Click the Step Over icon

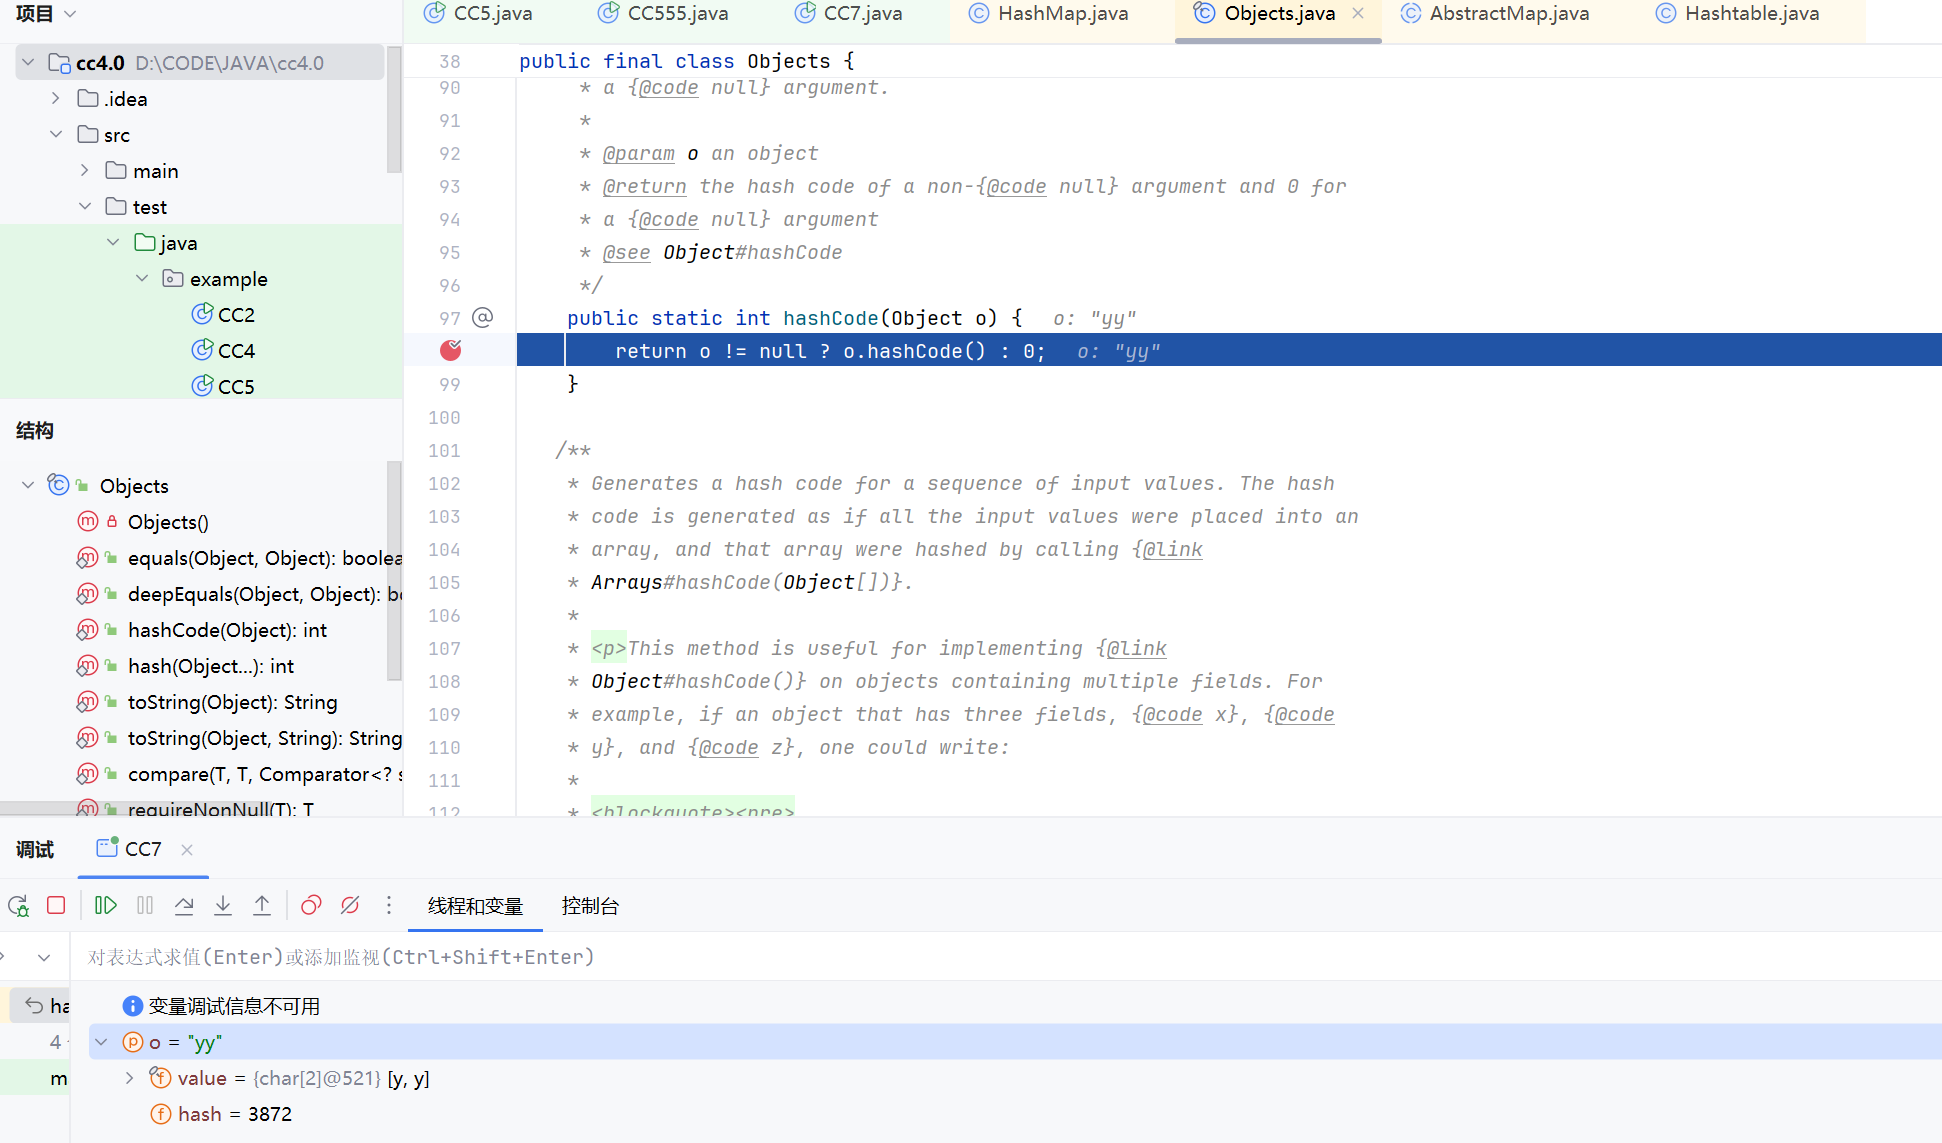[184, 906]
